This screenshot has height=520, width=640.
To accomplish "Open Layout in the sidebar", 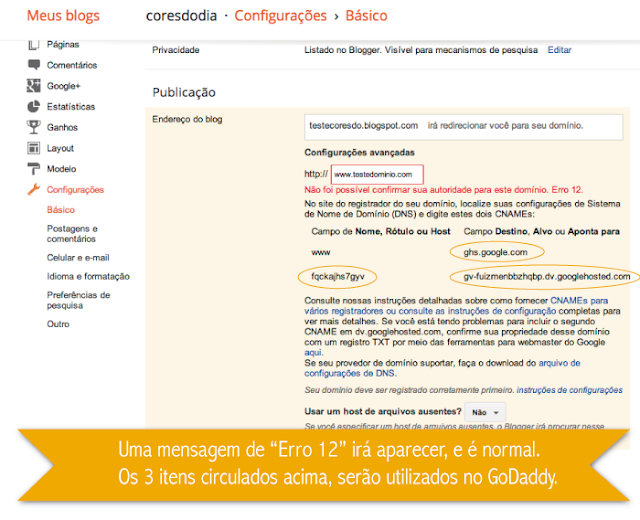I will [x=60, y=148].
